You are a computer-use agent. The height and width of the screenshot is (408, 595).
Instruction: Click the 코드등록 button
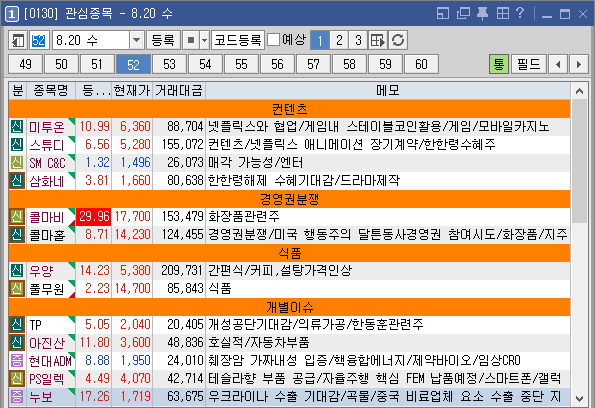tap(238, 40)
